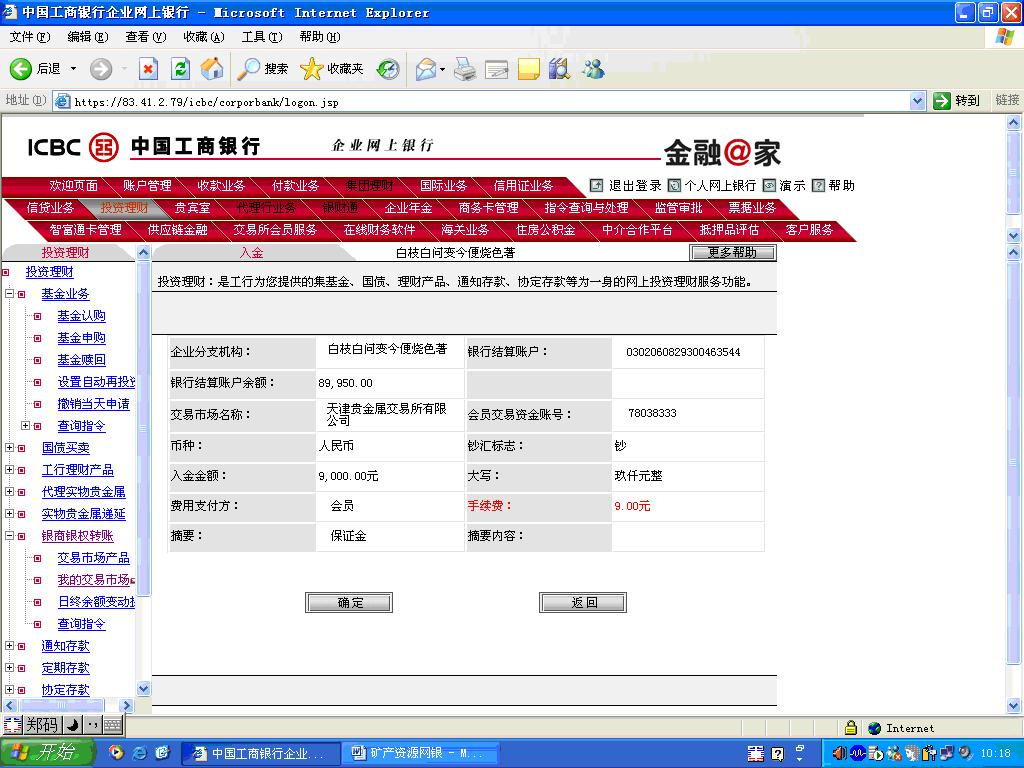
Task: Click the Stop loading icon
Action: (148, 69)
